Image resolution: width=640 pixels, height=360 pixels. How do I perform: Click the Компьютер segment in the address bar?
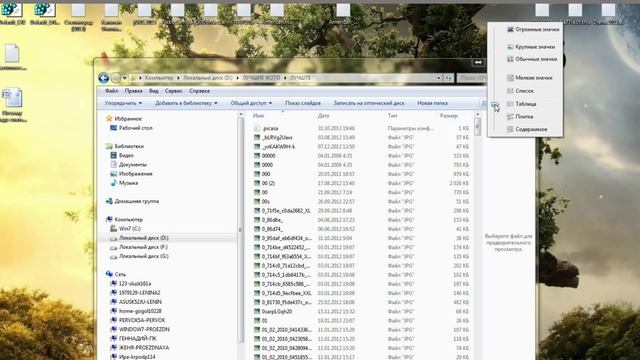coord(159,78)
